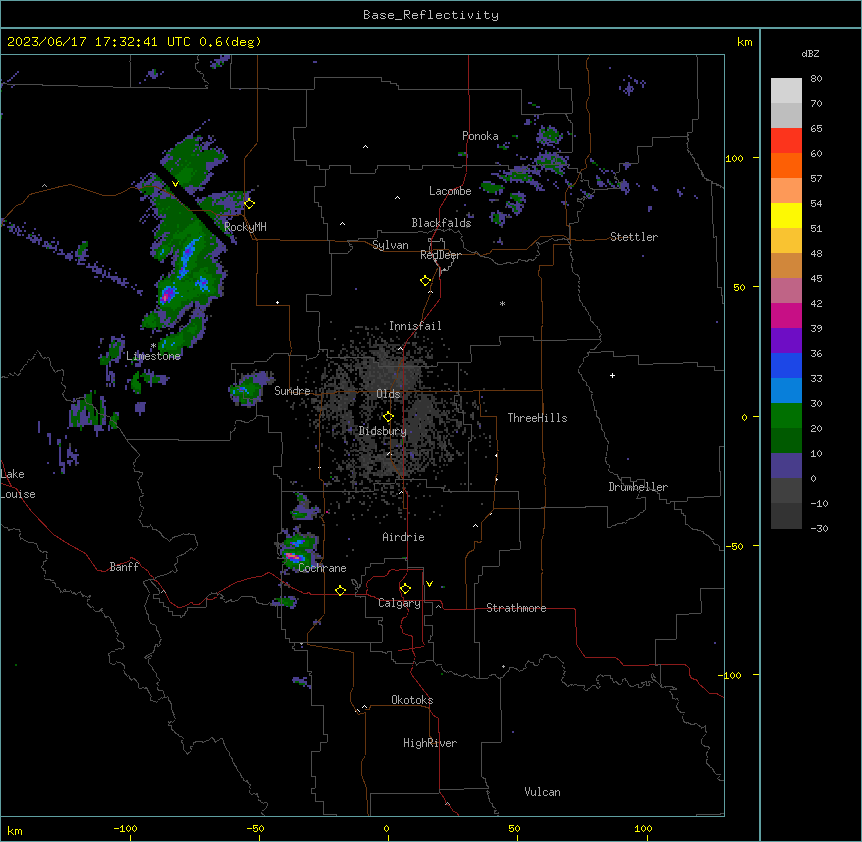This screenshot has width=862, height=842.
Task: Click the Lacombe label
Action: [x=450, y=191]
